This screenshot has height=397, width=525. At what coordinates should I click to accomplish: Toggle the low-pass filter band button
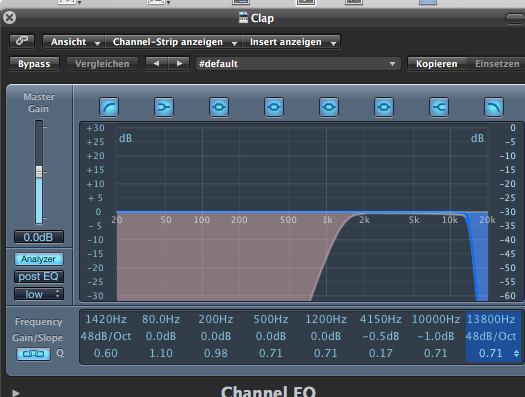point(494,107)
